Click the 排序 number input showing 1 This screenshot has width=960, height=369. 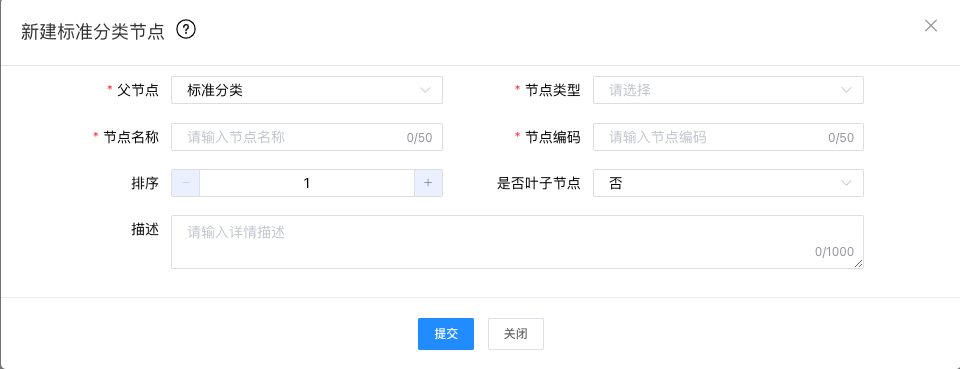tap(307, 183)
